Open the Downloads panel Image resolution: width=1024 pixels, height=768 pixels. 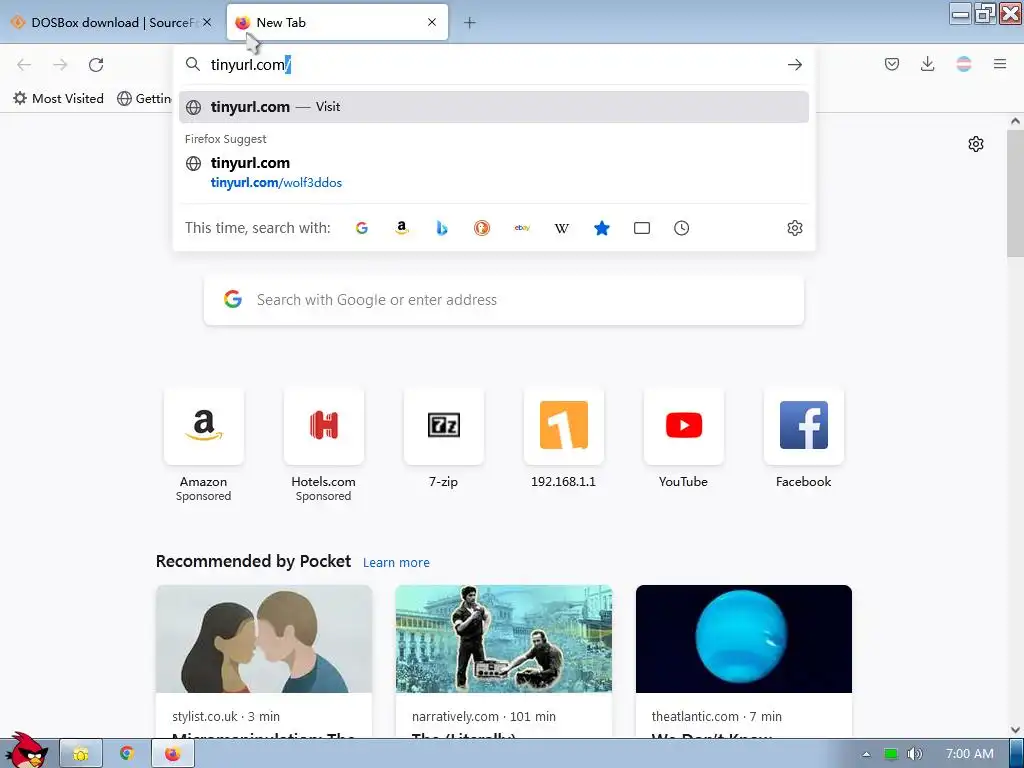point(927,64)
